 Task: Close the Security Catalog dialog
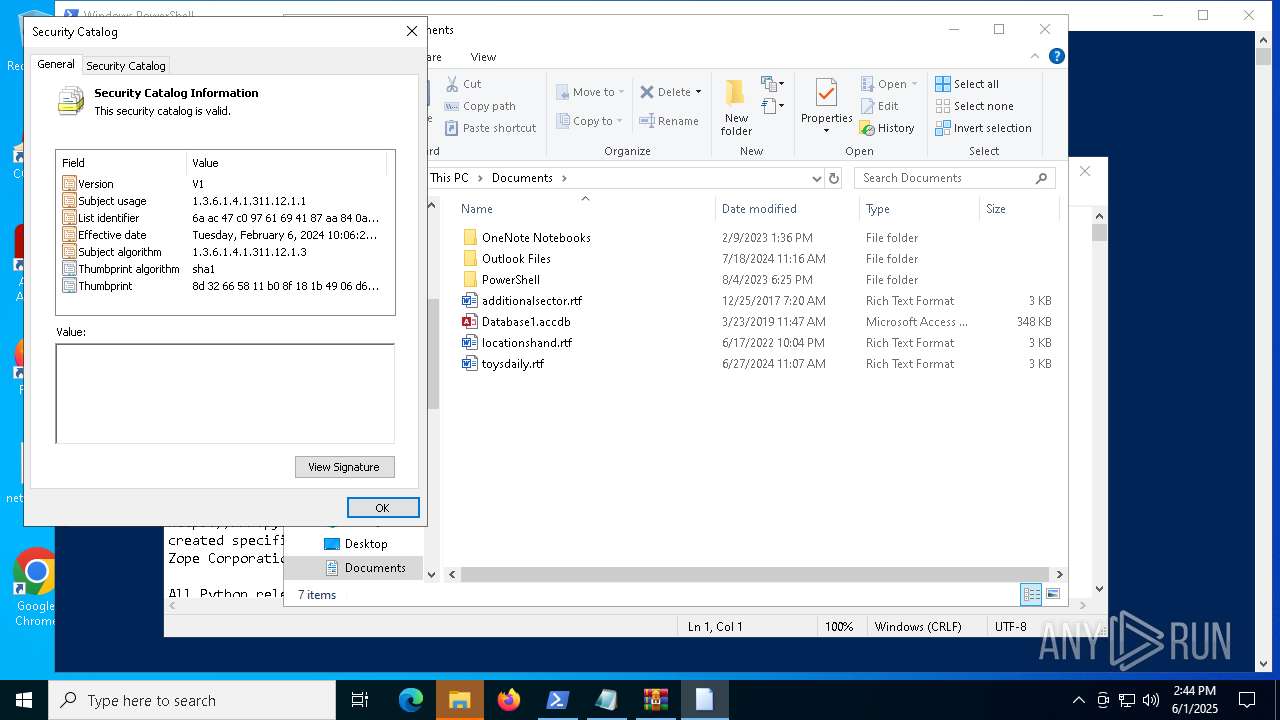[x=411, y=32]
